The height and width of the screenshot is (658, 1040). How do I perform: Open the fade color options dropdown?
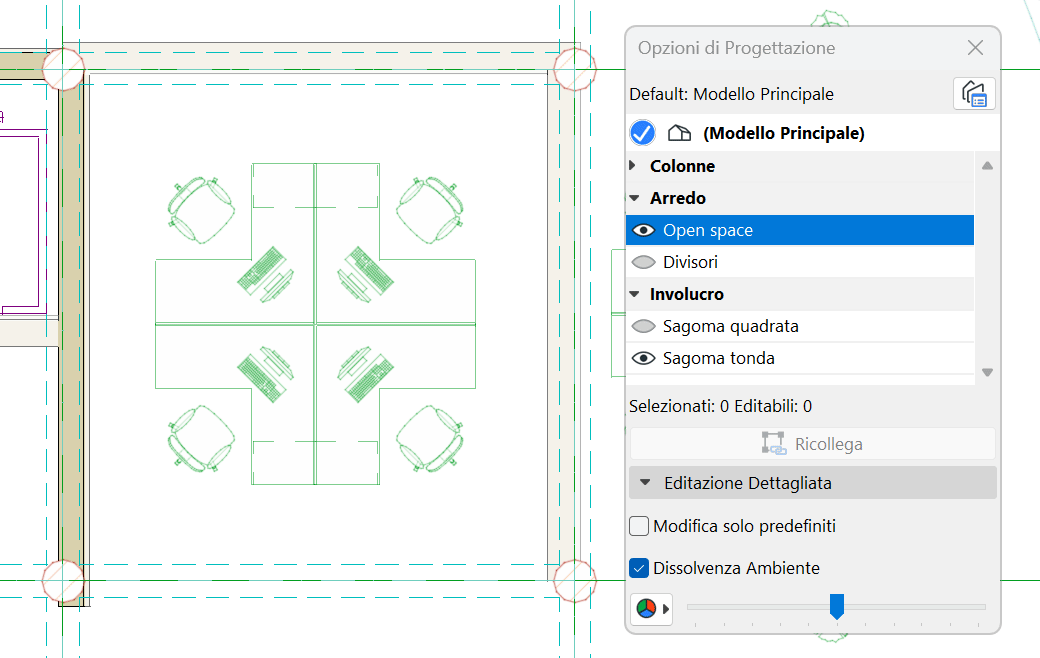[652, 608]
